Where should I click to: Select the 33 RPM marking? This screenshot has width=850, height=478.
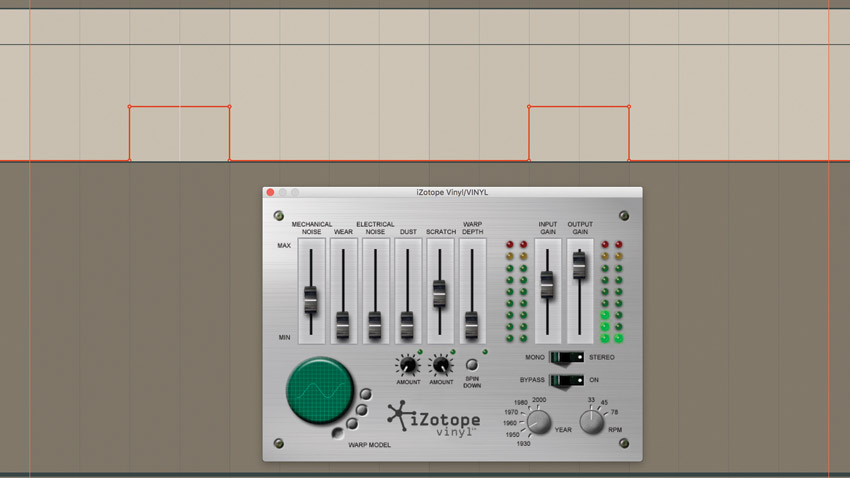tap(591, 400)
